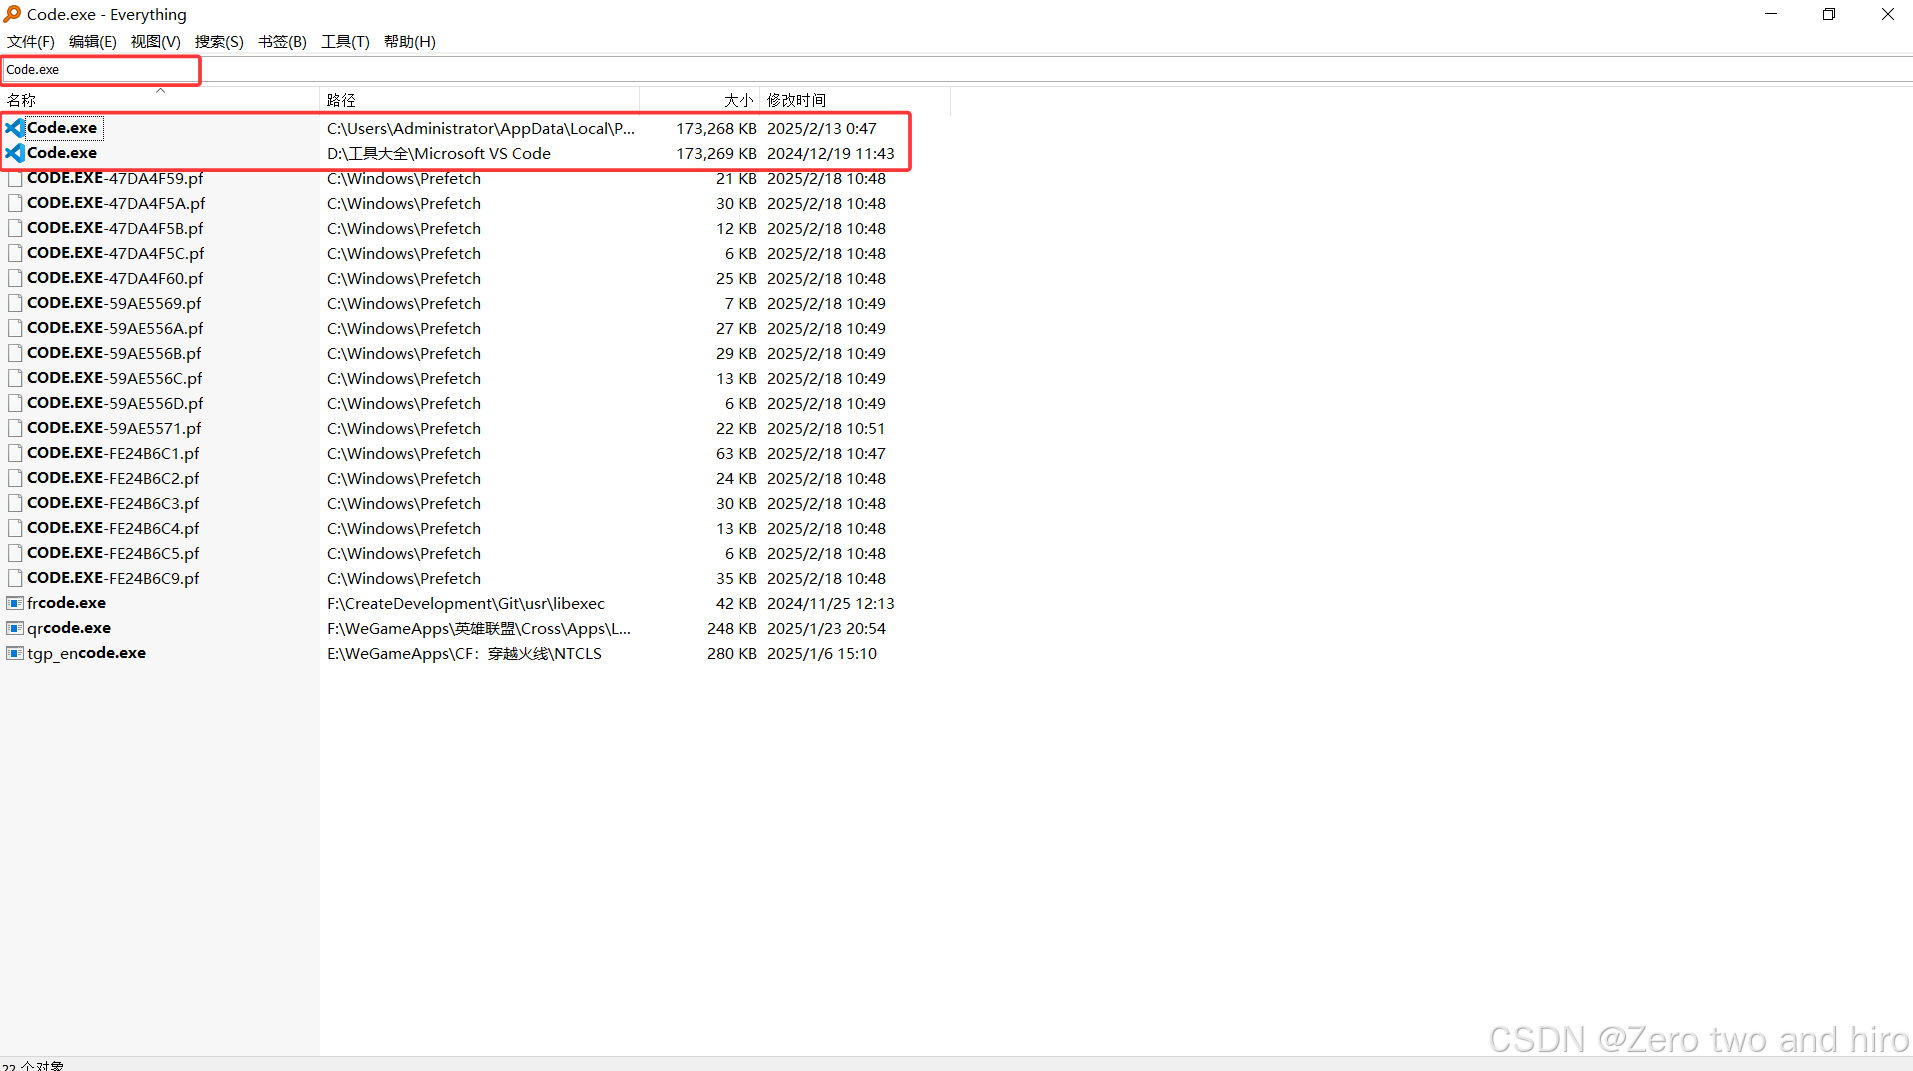Open the 书签(B) menu
1913x1071 pixels.
(x=281, y=41)
